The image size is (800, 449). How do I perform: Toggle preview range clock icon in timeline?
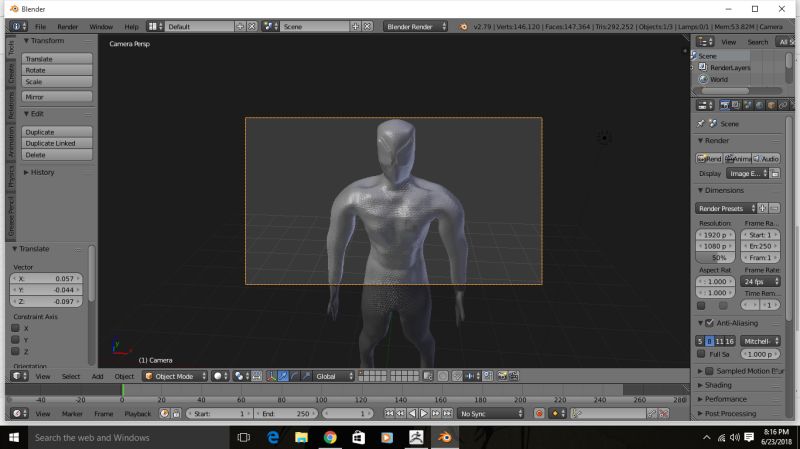(x=164, y=413)
